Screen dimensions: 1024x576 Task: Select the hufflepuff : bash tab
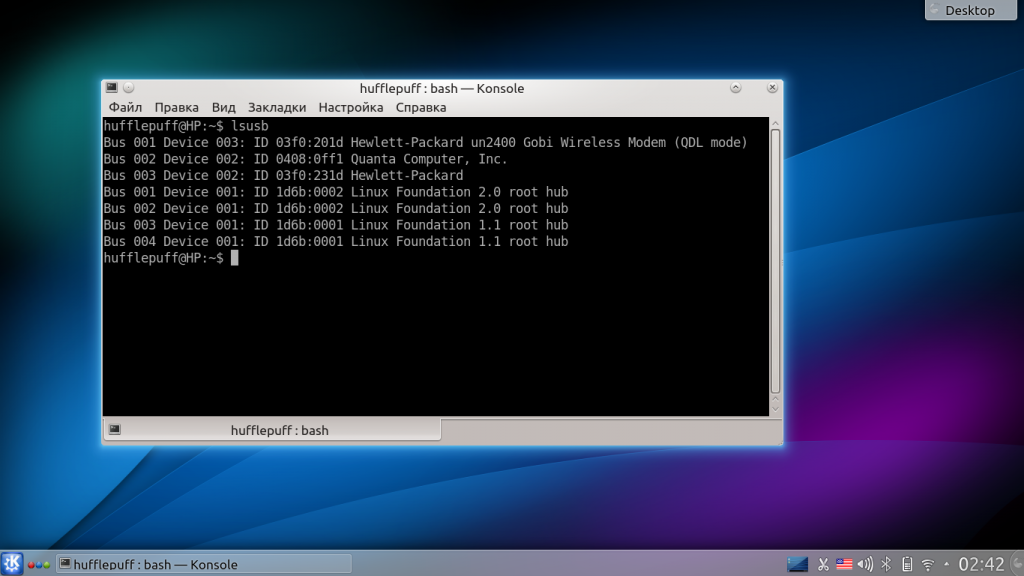pyautogui.click(x=272, y=430)
